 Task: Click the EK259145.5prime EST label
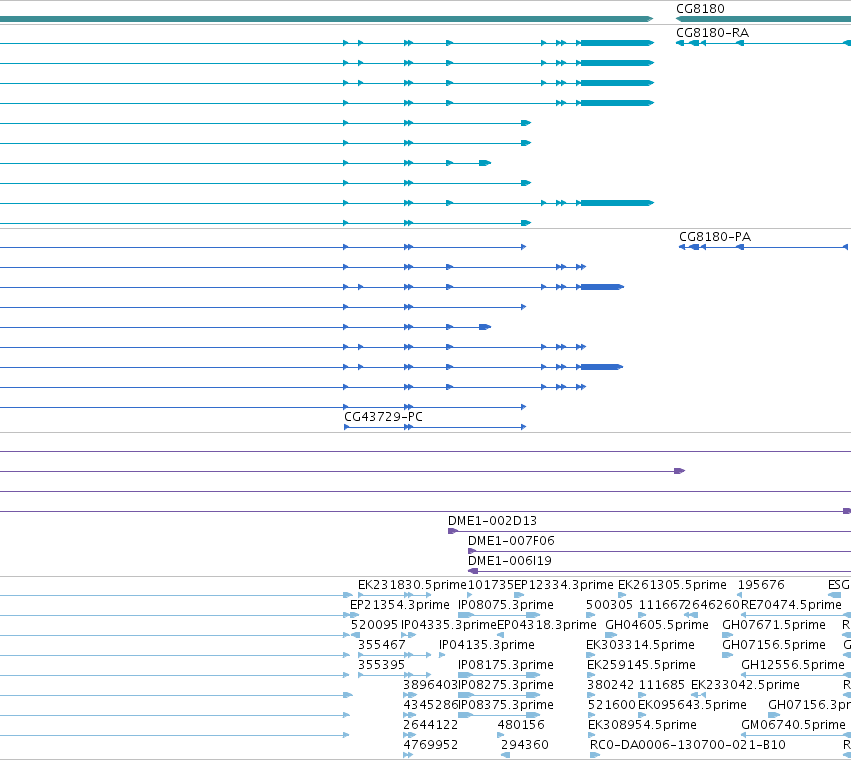click(641, 665)
